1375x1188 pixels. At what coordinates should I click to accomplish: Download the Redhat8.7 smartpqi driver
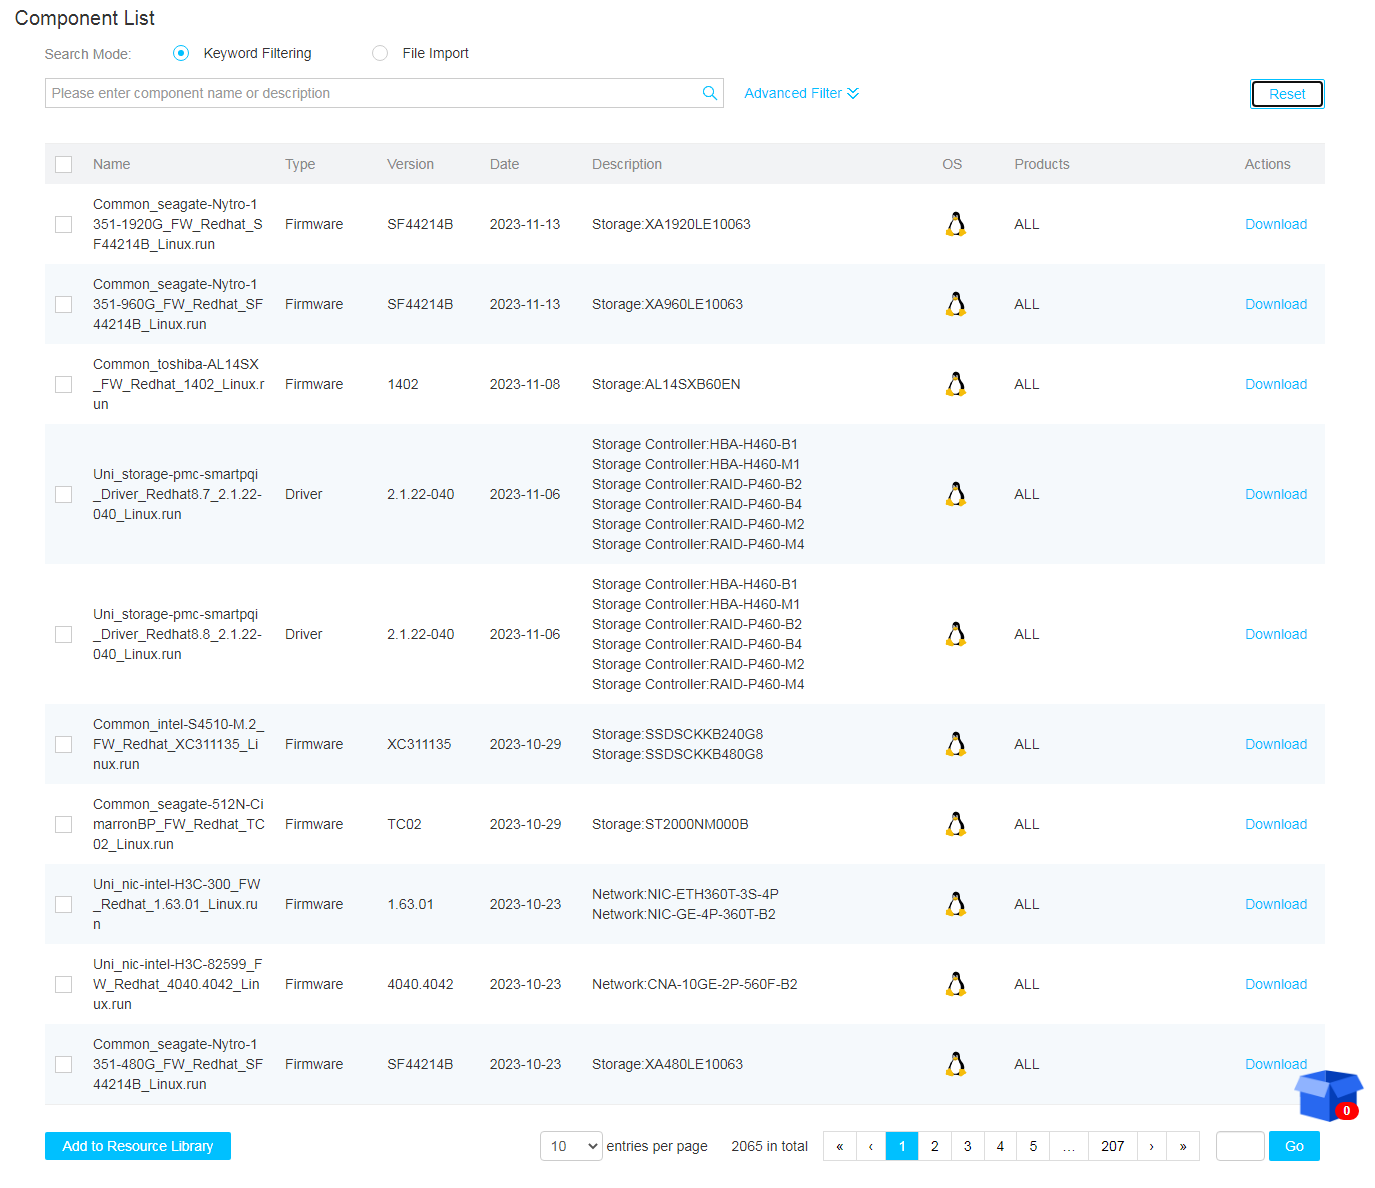[1276, 494]
